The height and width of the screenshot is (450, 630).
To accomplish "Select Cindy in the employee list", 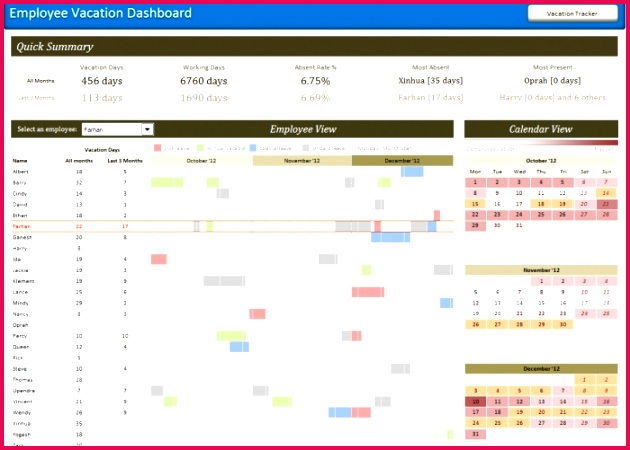I will click(x=20, y=194).
